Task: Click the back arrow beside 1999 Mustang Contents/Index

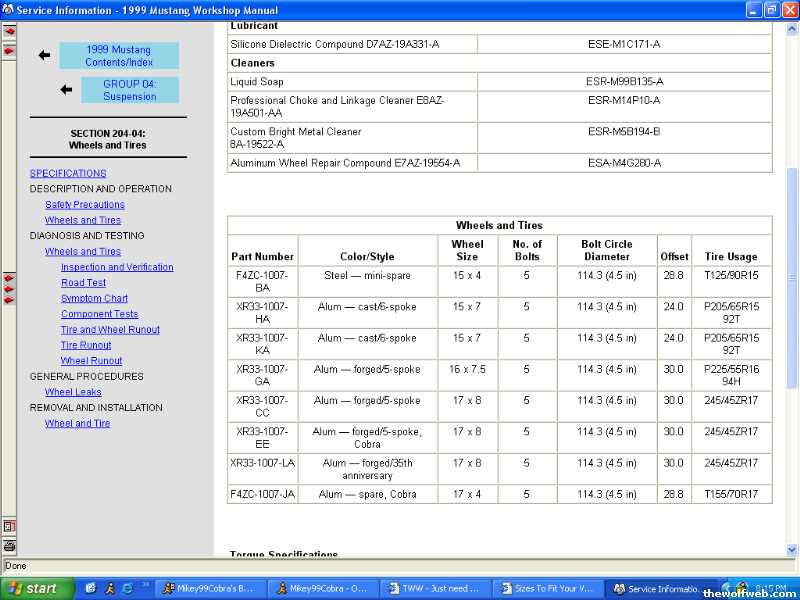Action: (44, 56)
